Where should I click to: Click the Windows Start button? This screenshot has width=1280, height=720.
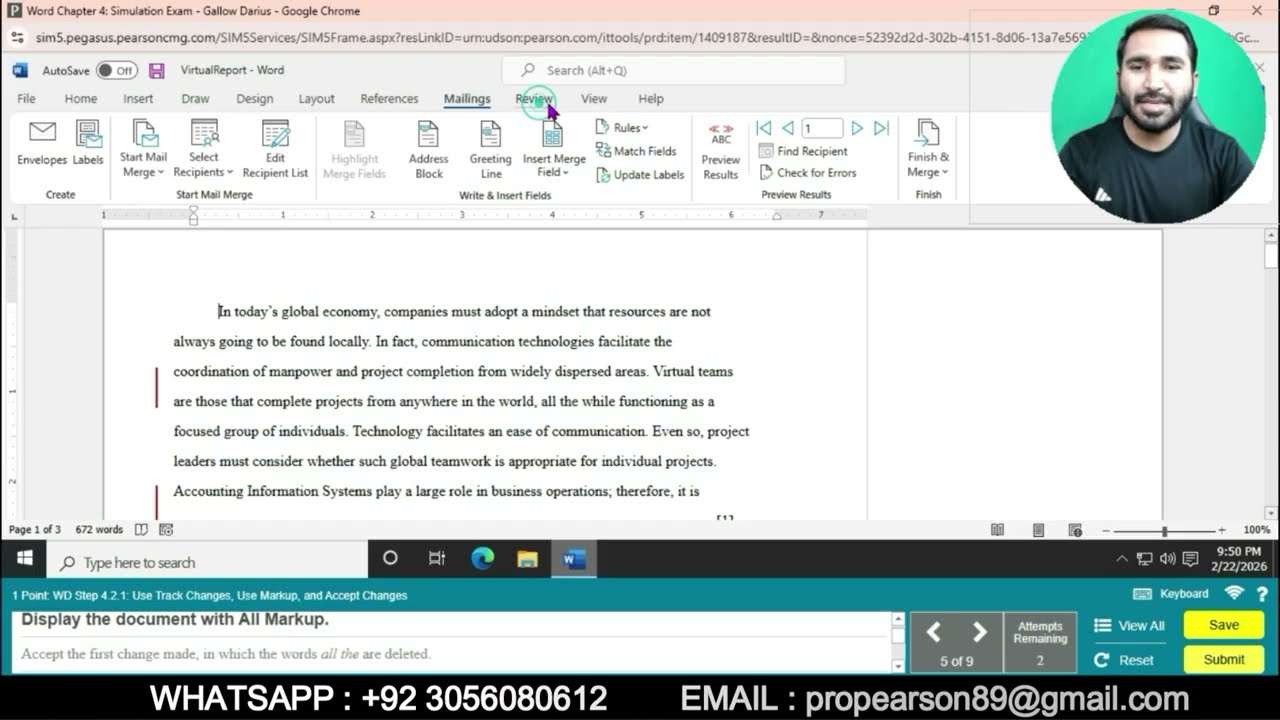pos(25,559)
